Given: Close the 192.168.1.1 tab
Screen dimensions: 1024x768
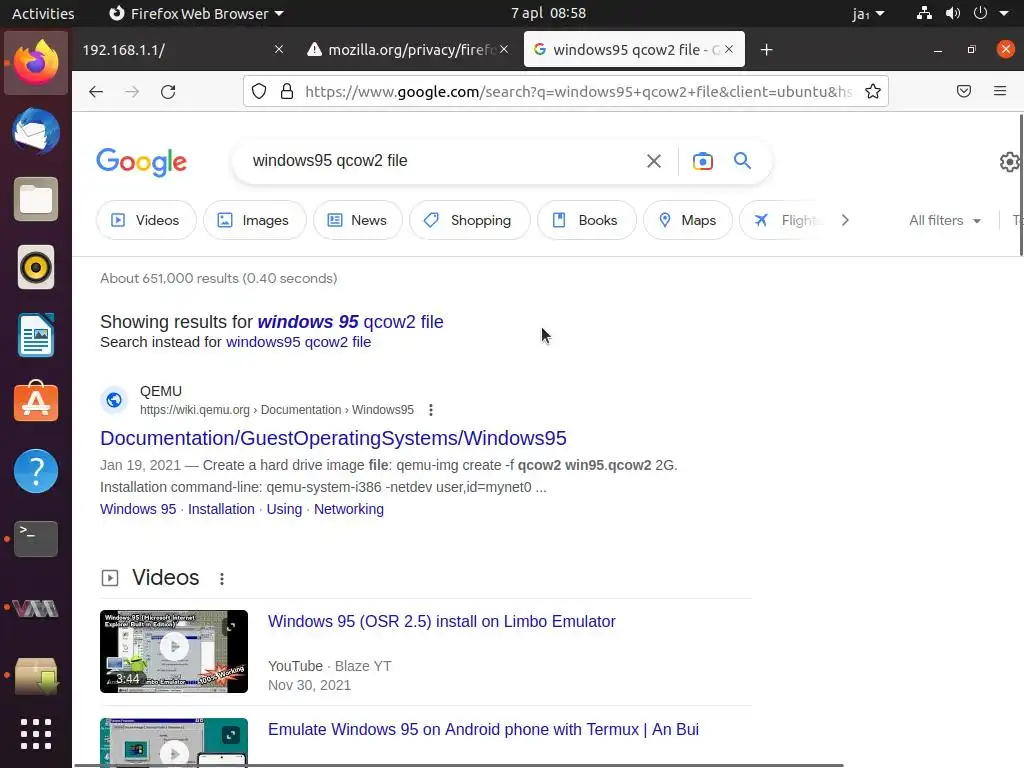Looking at the screenshot, I should point(279,49).
